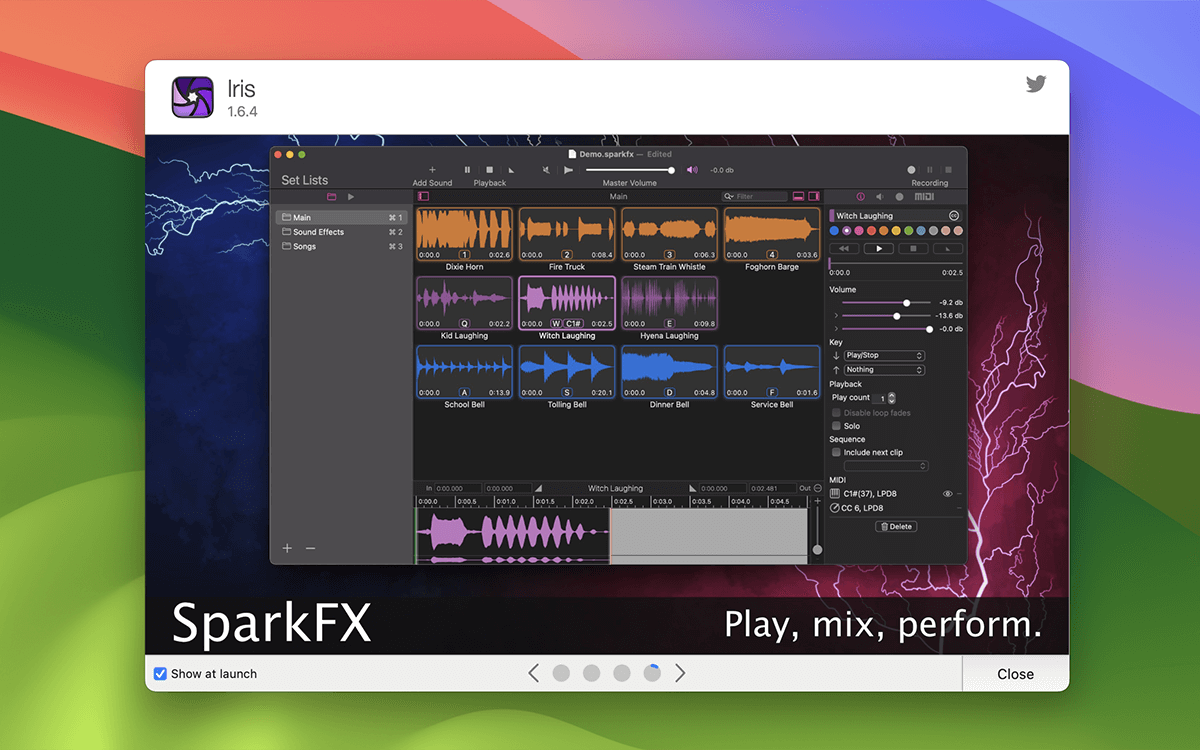Click the piano keys icon beside C1#(37)
The image size is (1200, 750).
tap(835, 494)
